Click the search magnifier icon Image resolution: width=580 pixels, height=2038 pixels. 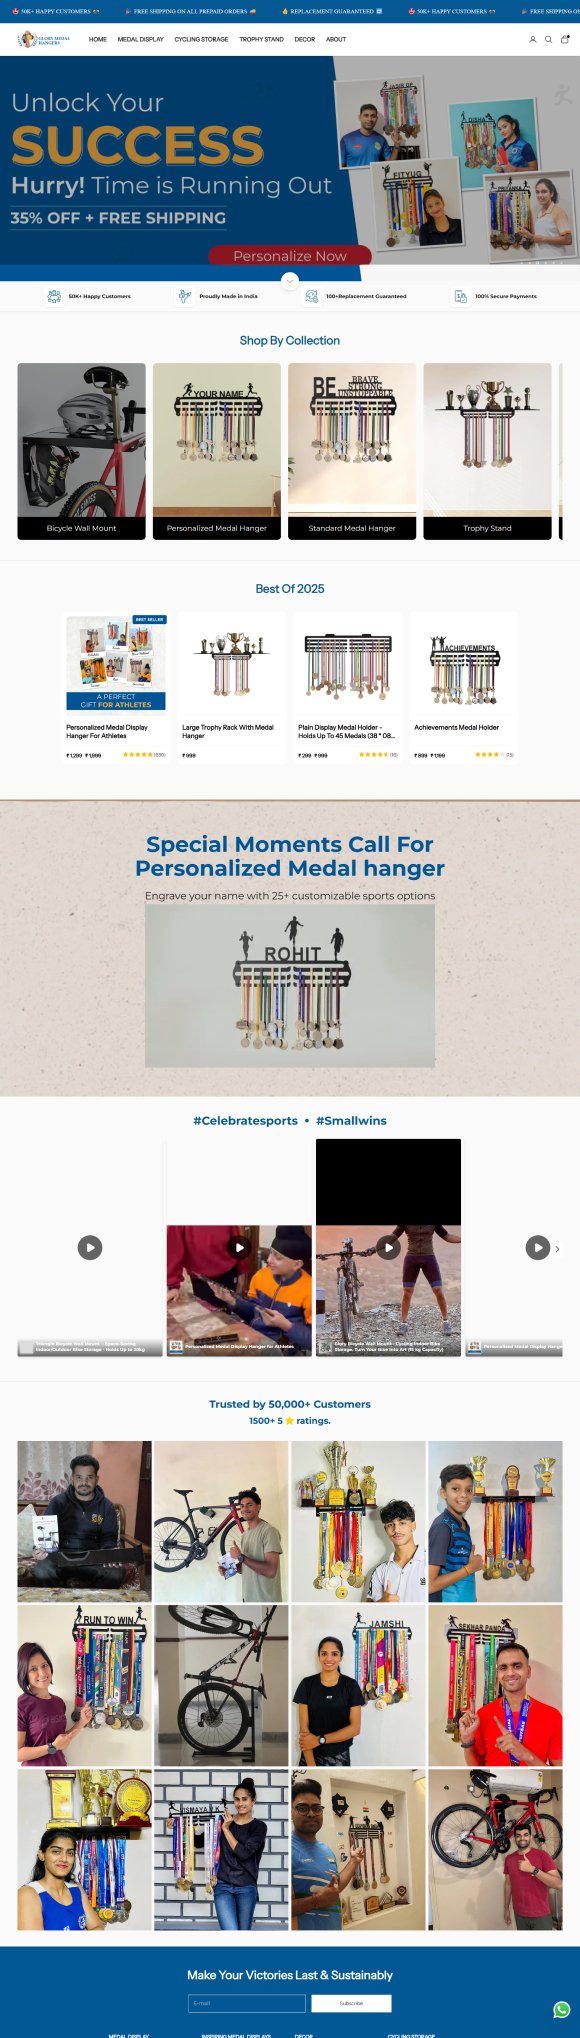pos(548,40)
